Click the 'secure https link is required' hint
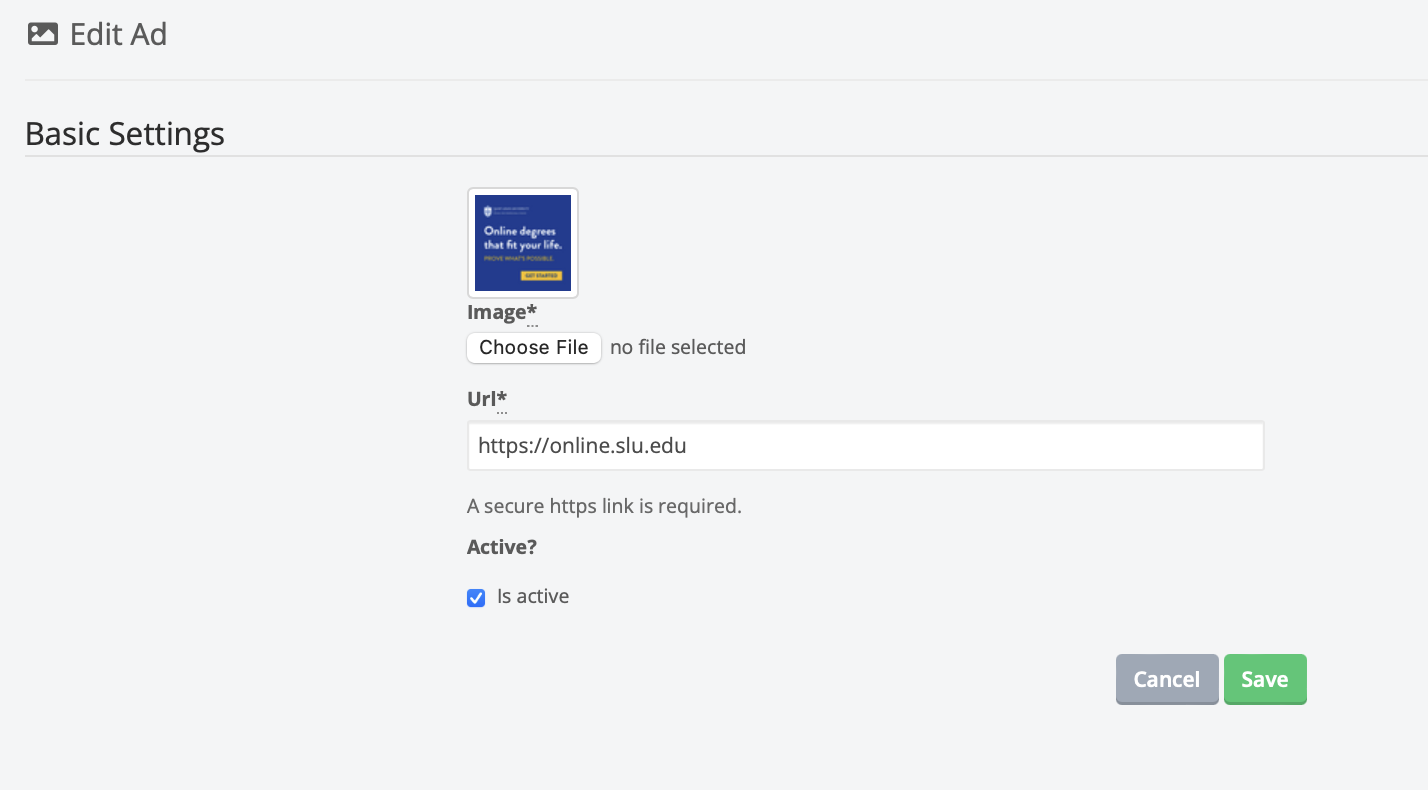Screen dimensions: 1428x790 (604, 506)
